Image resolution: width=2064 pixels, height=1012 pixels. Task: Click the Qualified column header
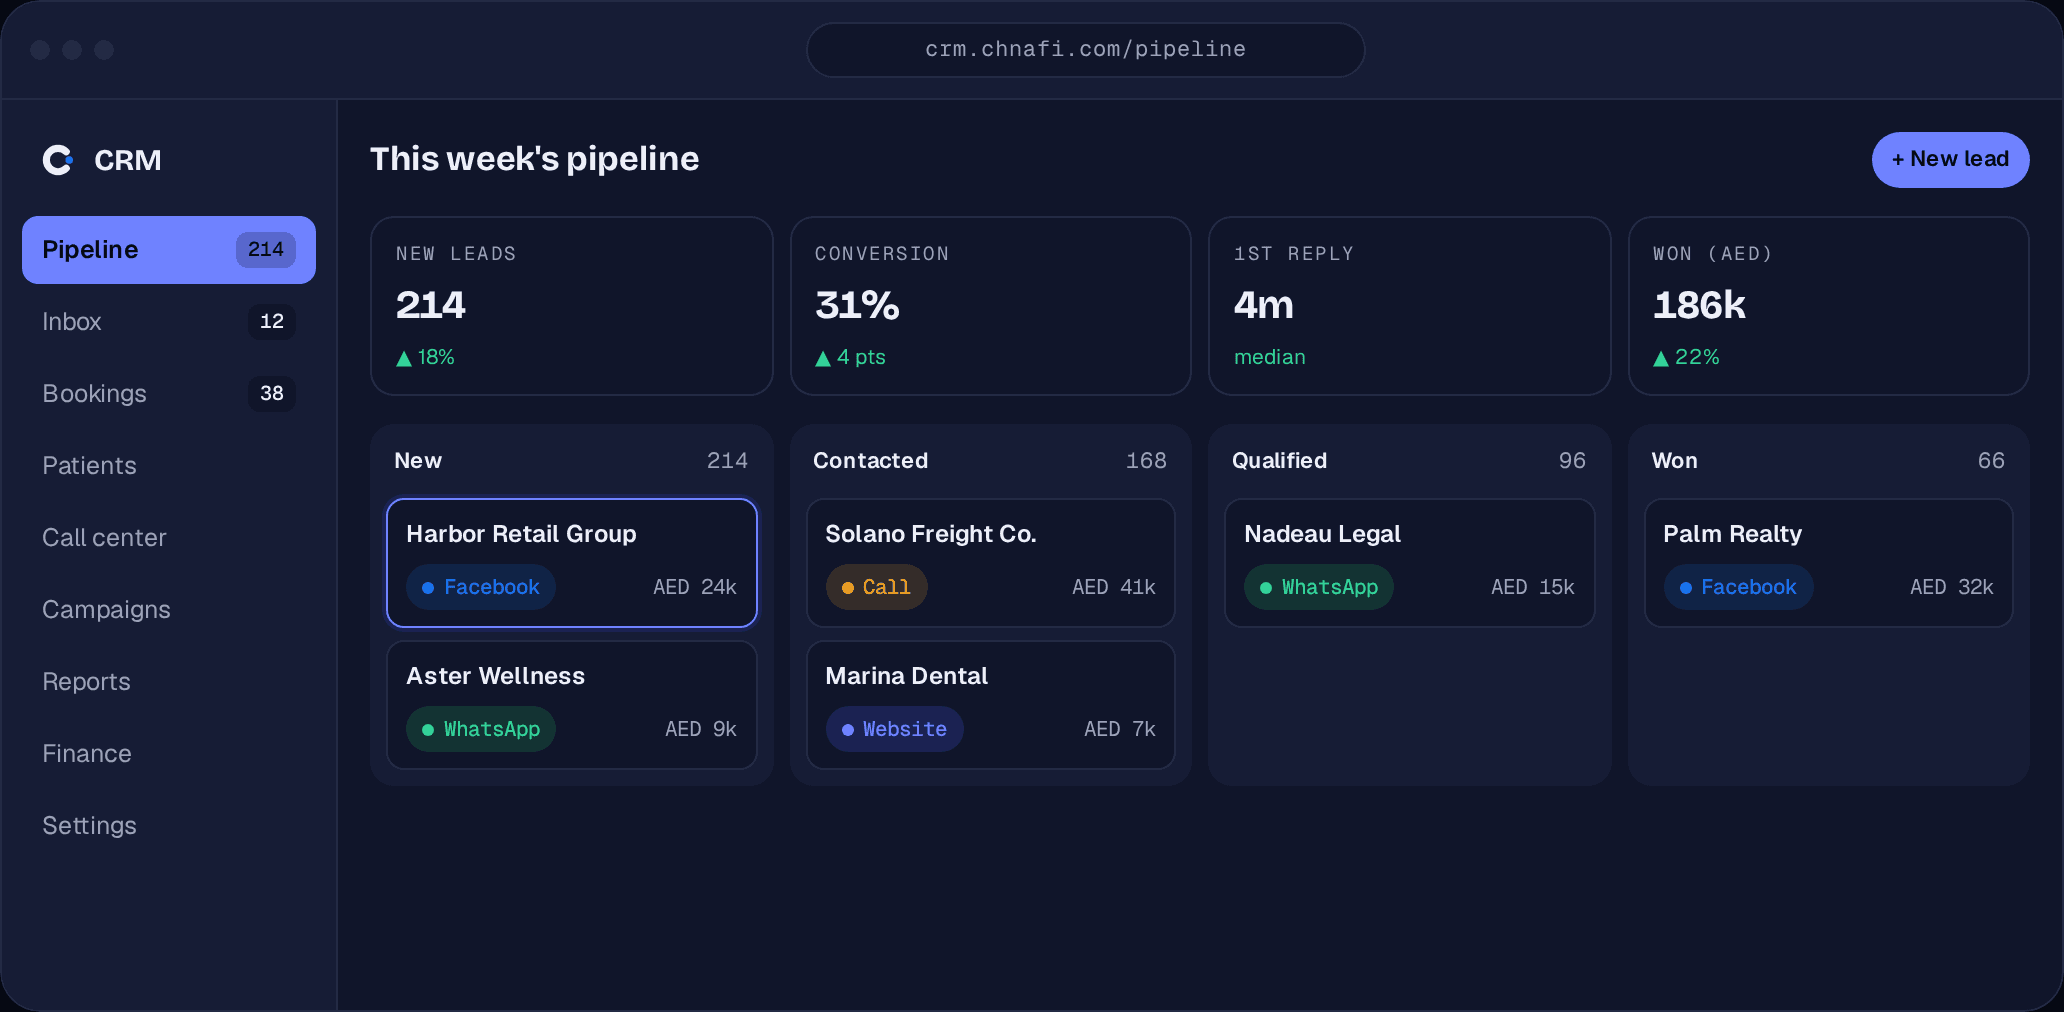(x=1280, y=461)
